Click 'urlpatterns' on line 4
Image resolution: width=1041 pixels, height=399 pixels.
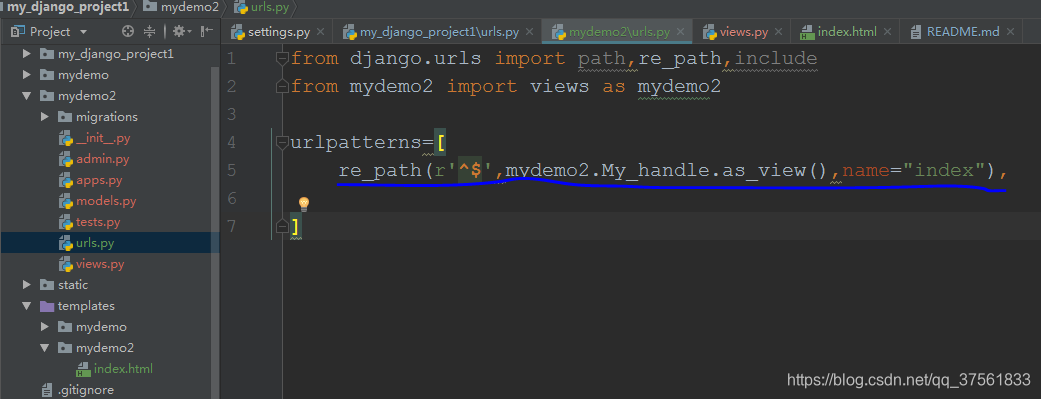pyautogui.click(x=356, y=143)
